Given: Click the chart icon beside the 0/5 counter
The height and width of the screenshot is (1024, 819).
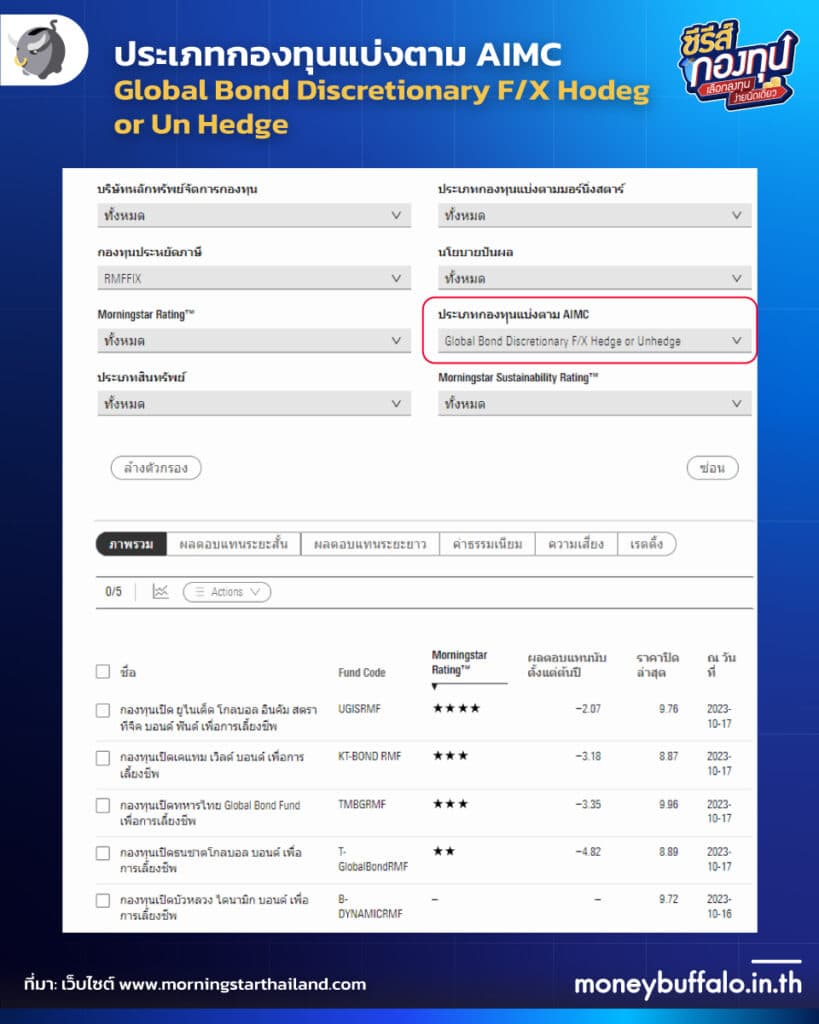Looking at the screenshot, I should 160,592.
